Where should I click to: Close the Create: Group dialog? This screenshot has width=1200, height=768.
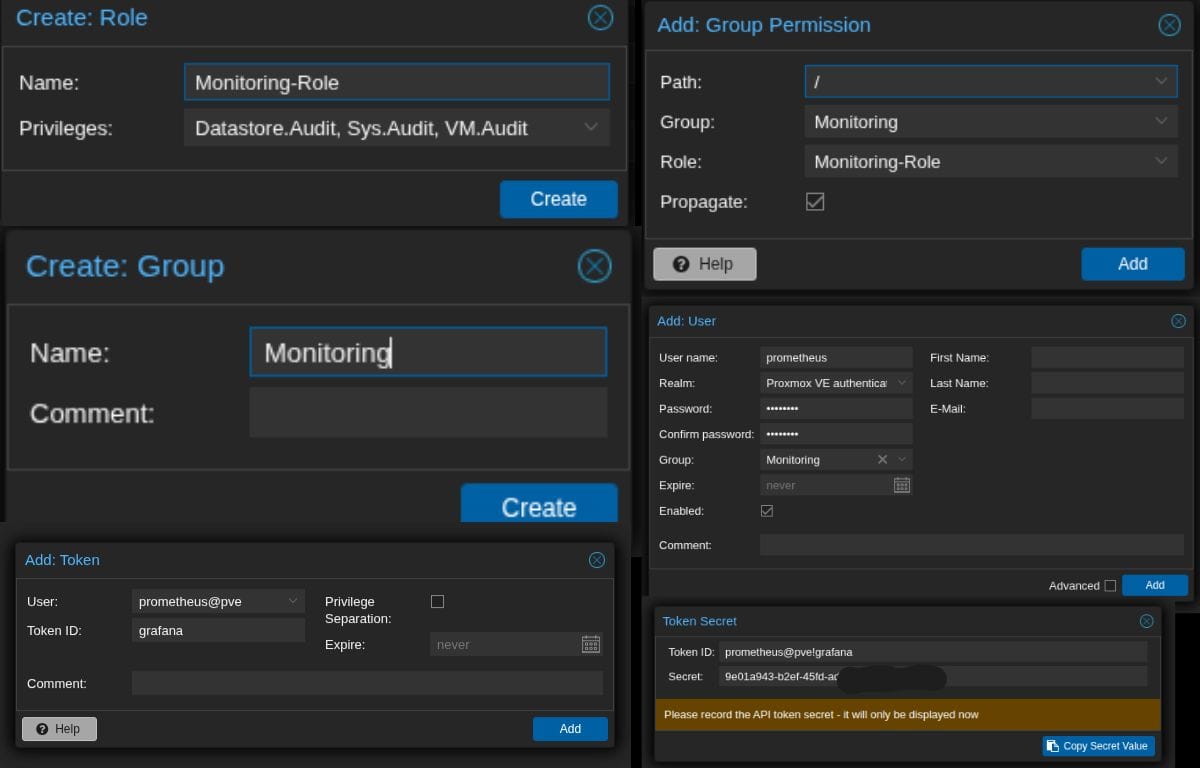click(x=594, y=266)
